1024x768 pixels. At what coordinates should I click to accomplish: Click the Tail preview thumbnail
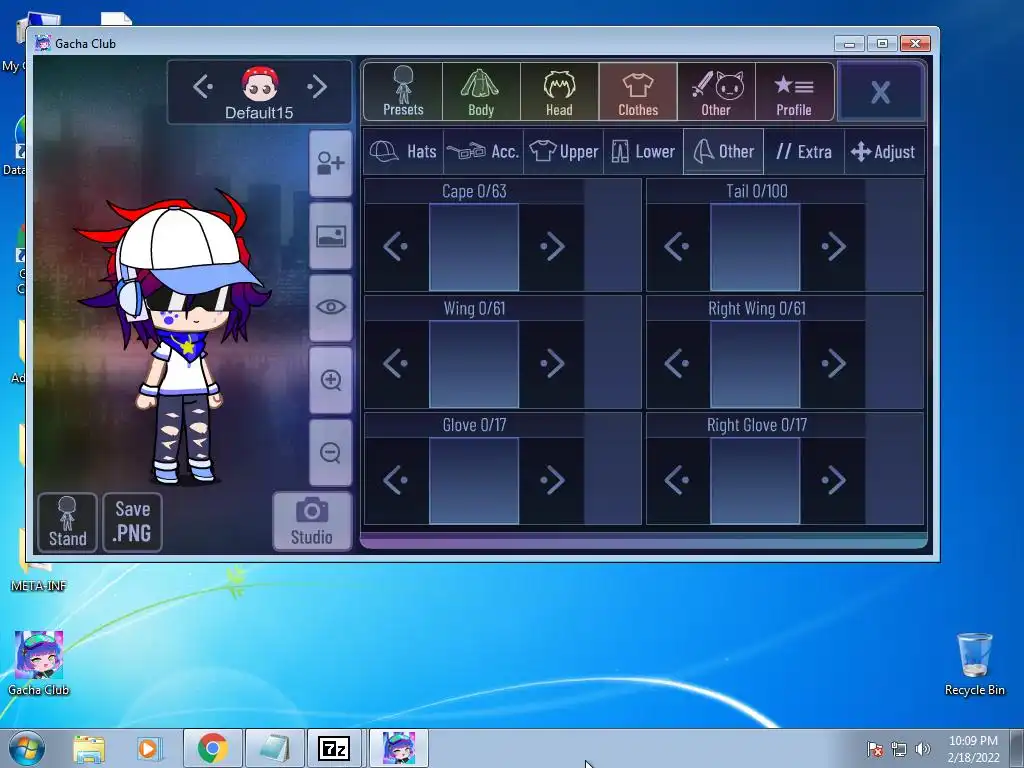point(756,247)
